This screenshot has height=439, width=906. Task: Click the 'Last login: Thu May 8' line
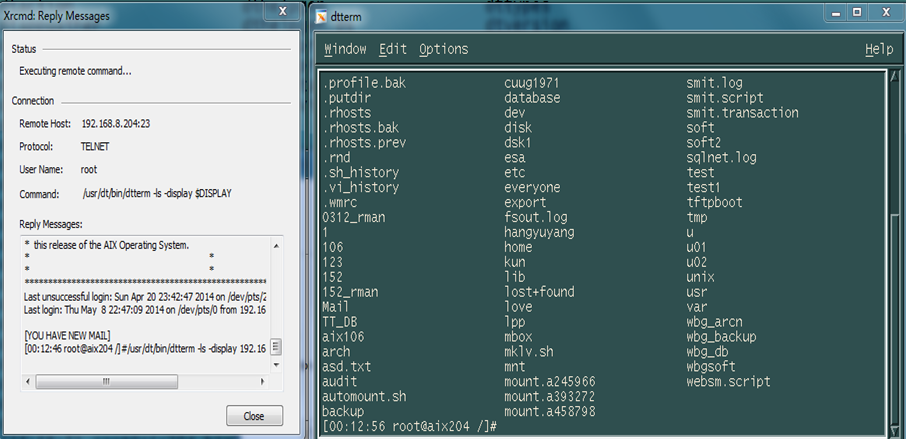(x=144, y=310)
